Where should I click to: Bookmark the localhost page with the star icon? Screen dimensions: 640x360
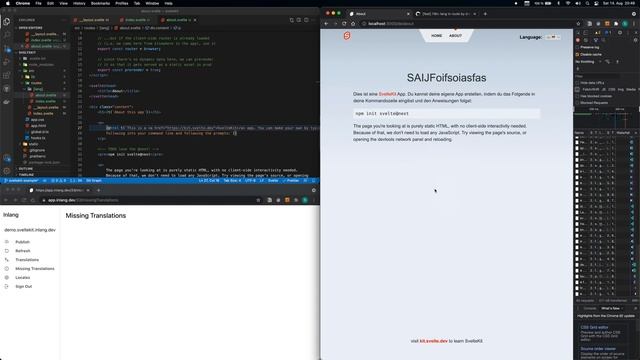click(x=578, y=24)
